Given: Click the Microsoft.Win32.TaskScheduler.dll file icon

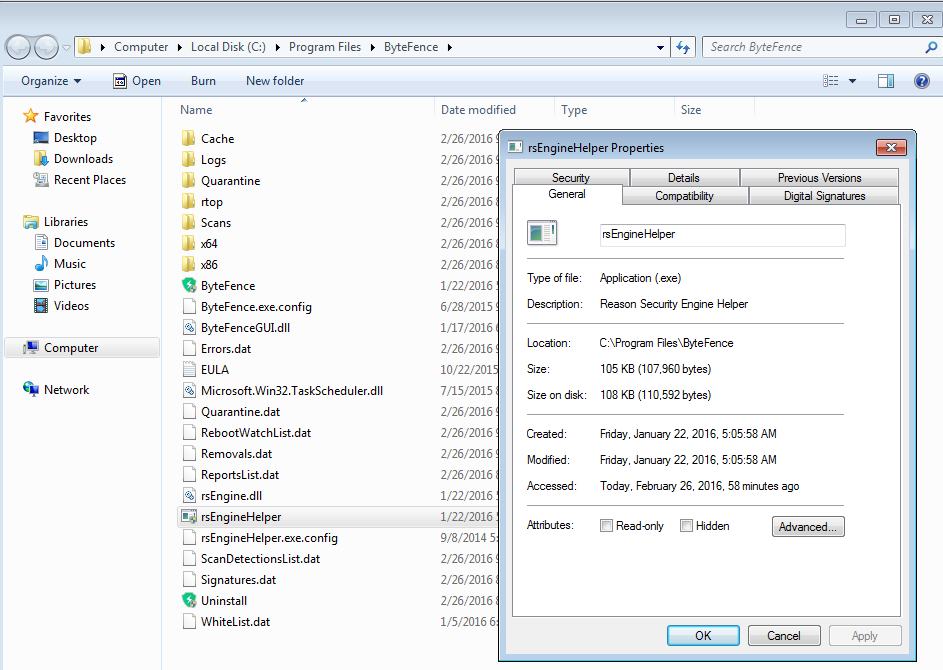Looking at the screenshot, I should coord(189,390).
